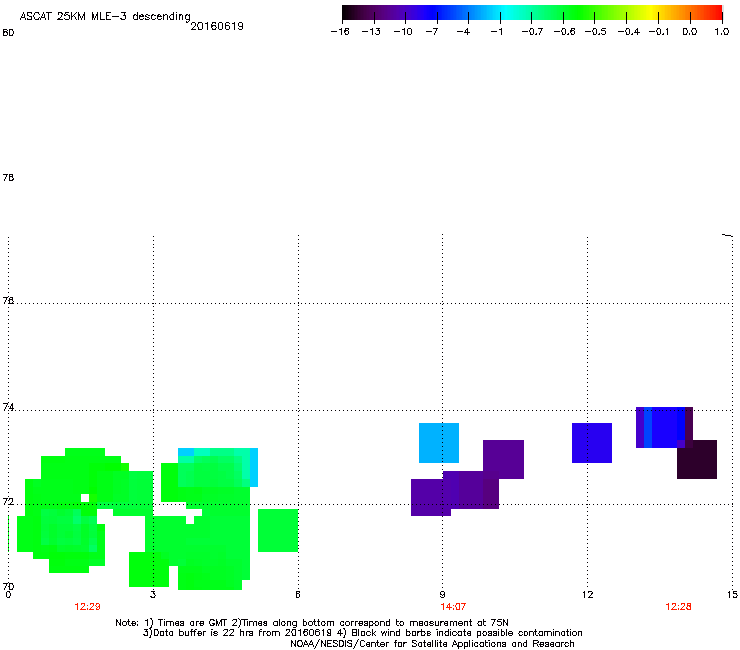Screen dimensions: 740x650
Task: Click the color scale label -4
Action: pyautogui.click(x=463, y=32)
